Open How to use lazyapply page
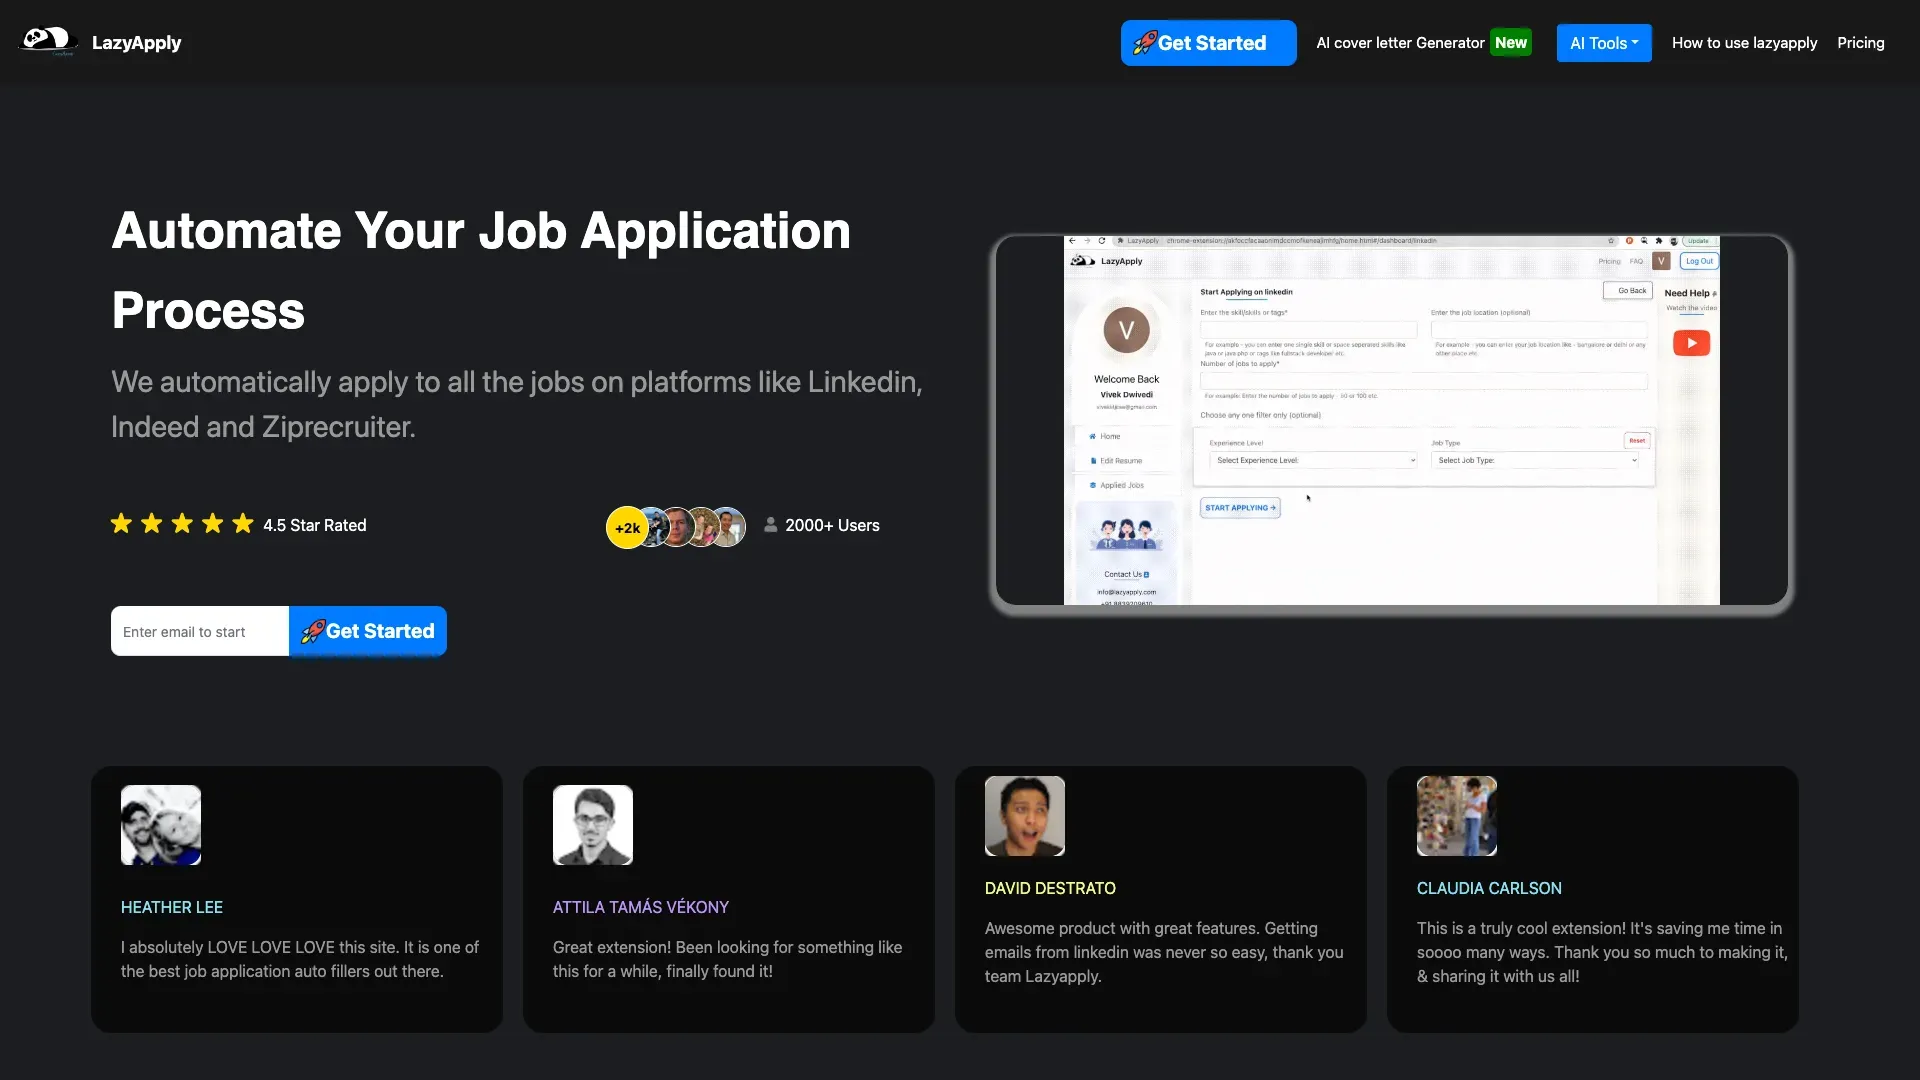Viewport: 1920px width, 1080px height. 1744,43
